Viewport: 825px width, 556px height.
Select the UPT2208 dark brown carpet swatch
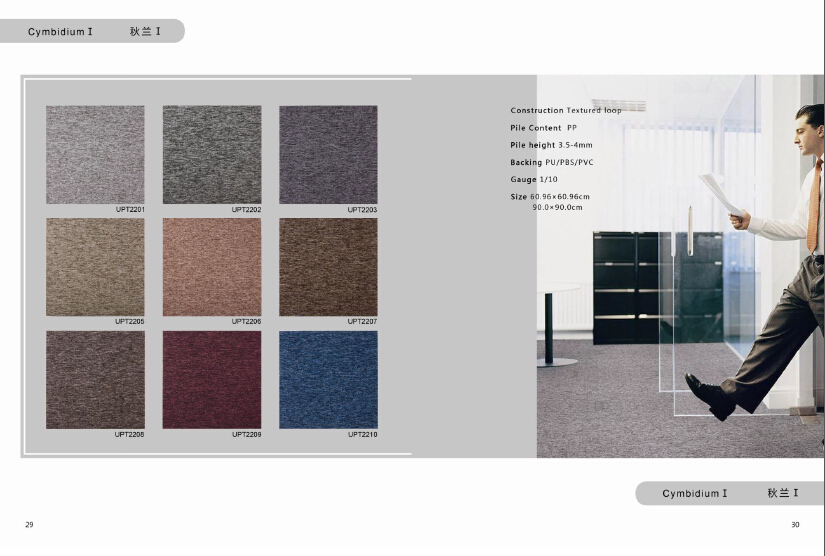click(x=95, y=380)
